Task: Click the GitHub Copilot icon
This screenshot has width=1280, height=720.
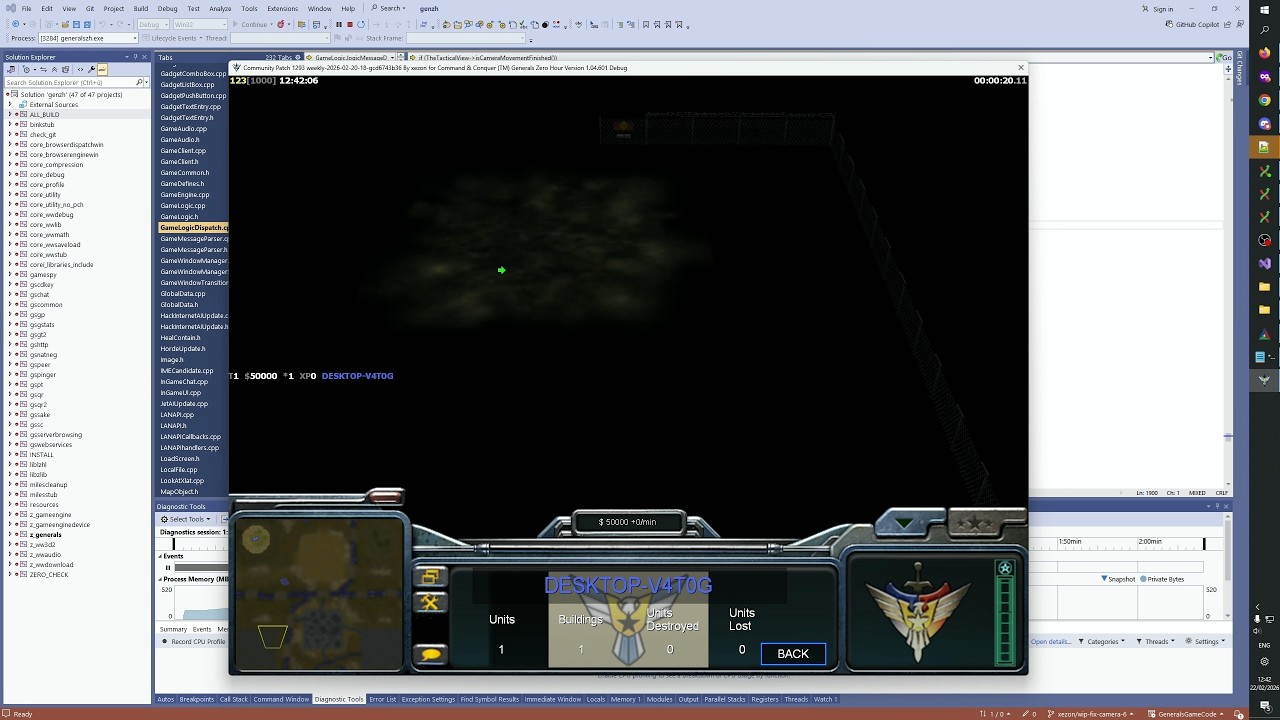Action: coord(1169,24)
